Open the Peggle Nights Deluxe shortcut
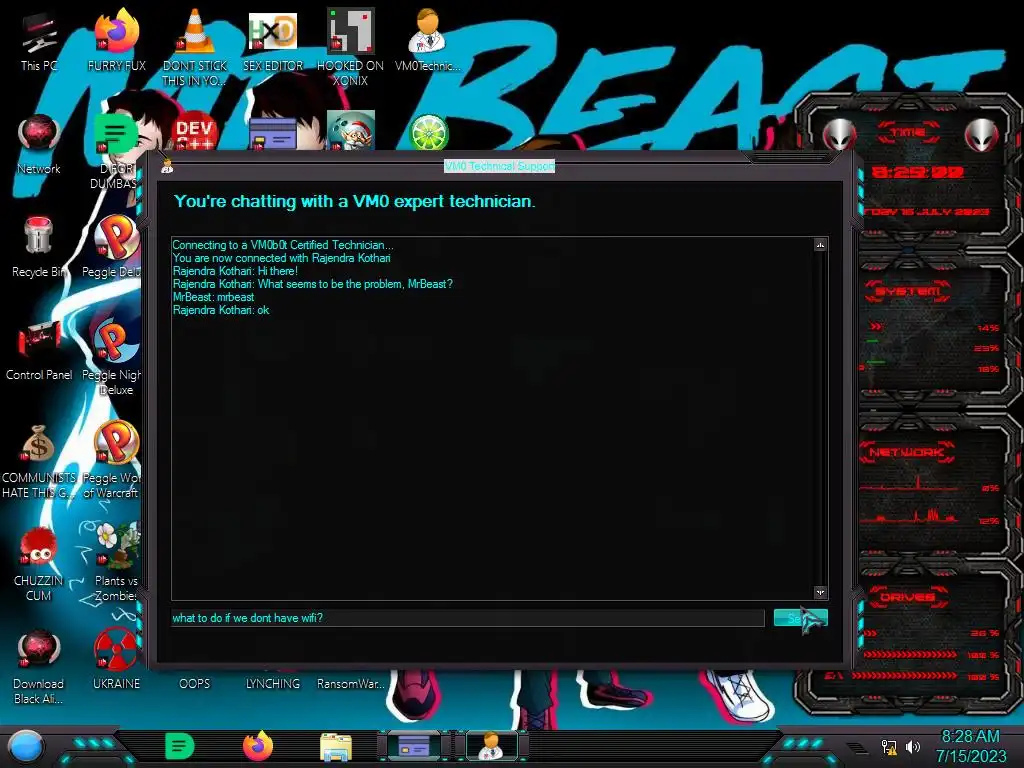Screen dimensions: 1024x768 (115, 357)
